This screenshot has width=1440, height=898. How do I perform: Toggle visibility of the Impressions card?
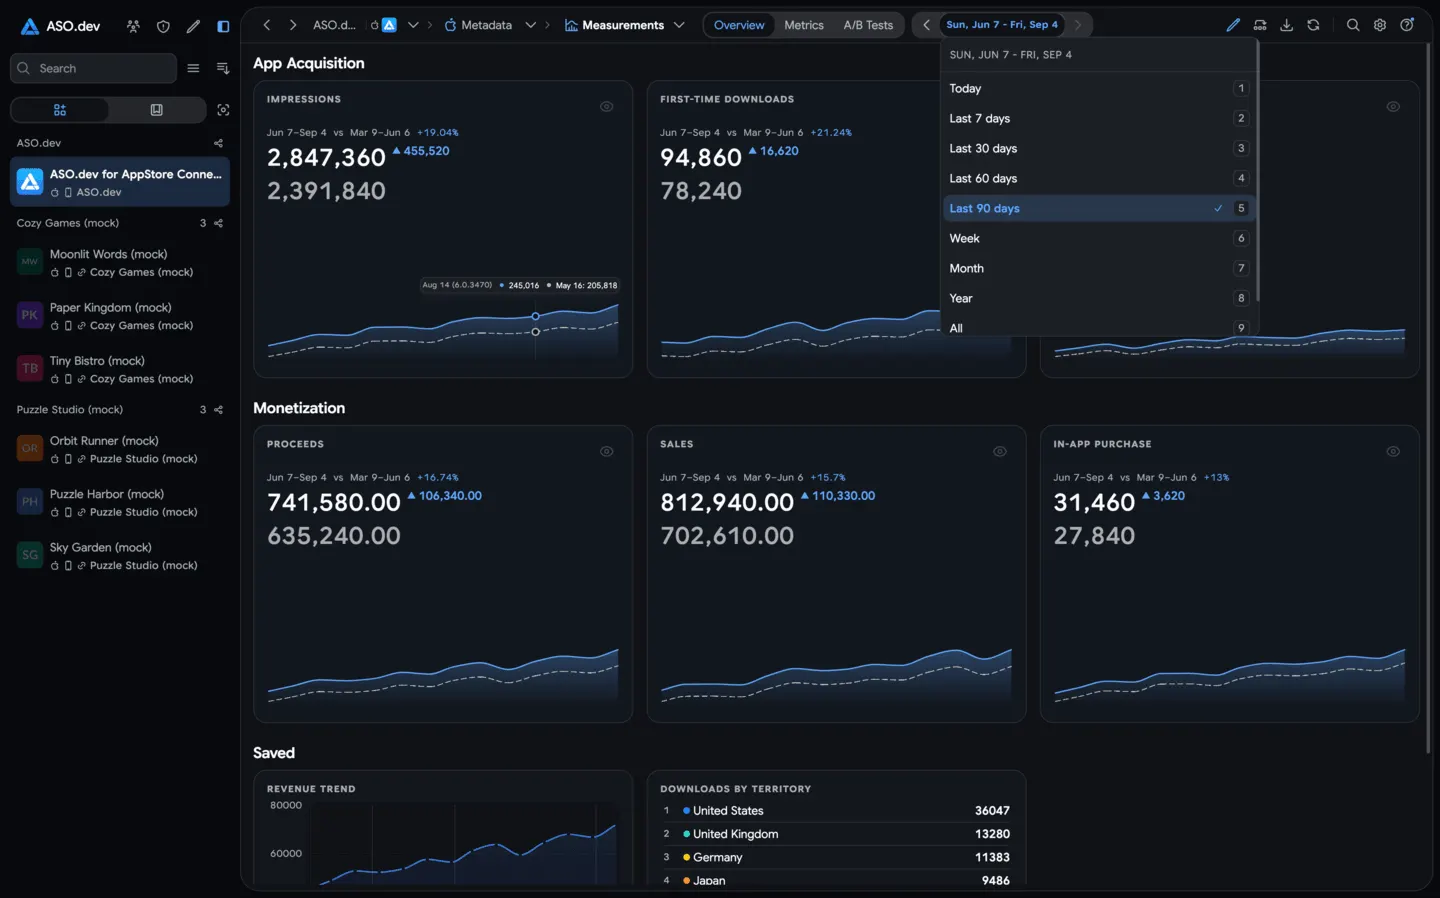[x=606, y=107]
